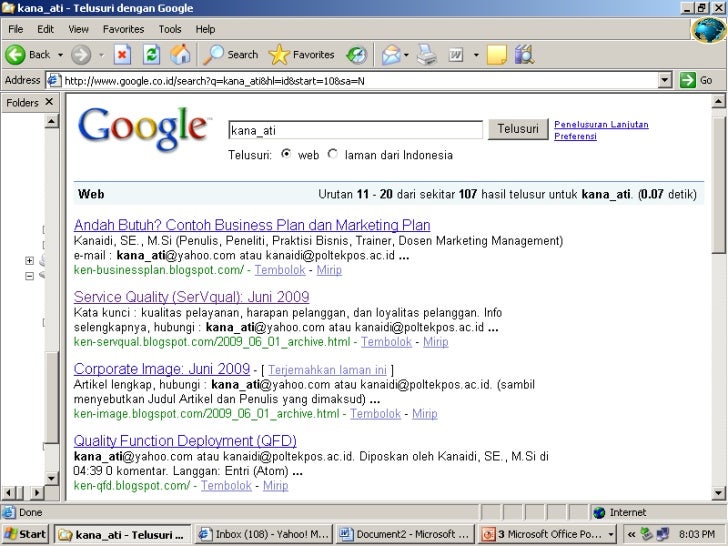Open Penelusuran Lanjutan link
This screenshot has width=728, height=546.
601,124
